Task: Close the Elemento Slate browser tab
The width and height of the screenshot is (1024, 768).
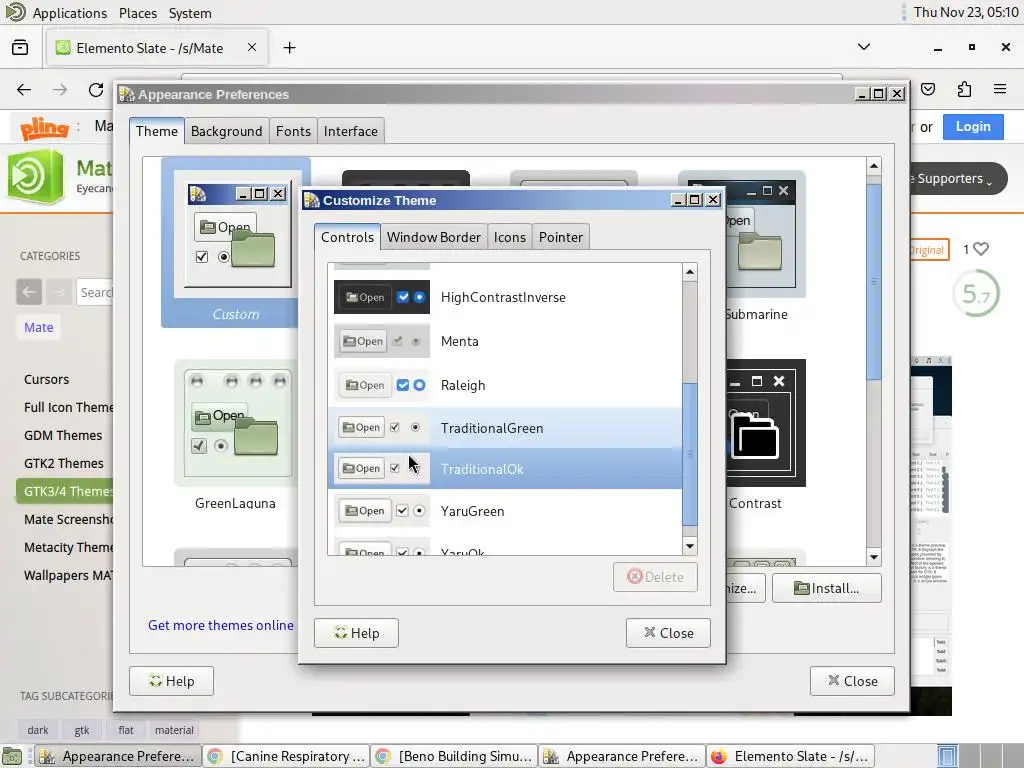Action: pos(251,48)
